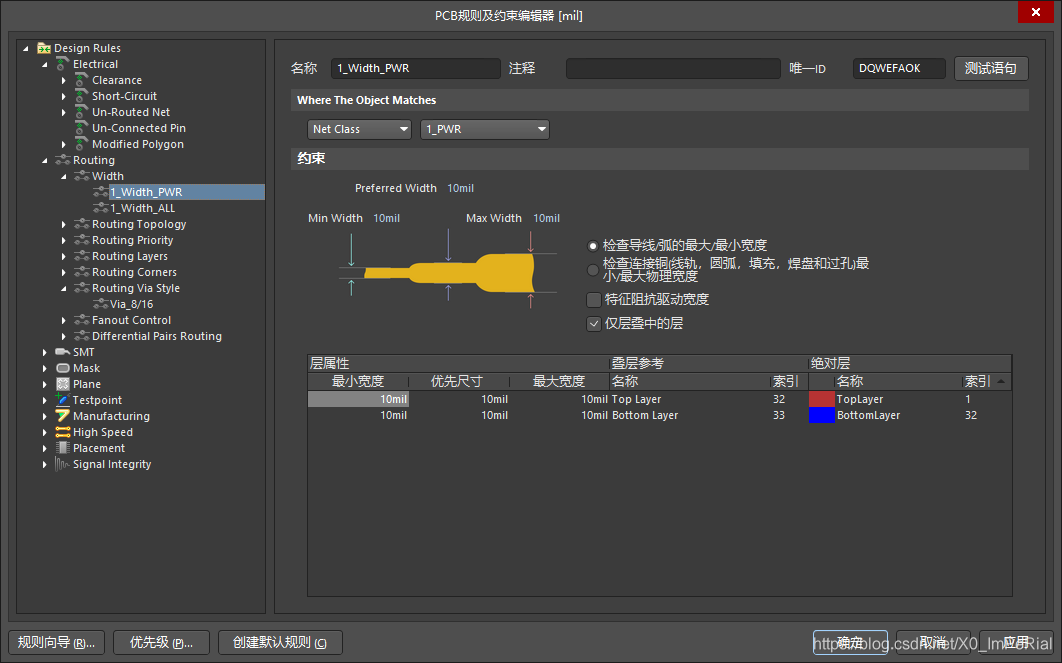Click the Clearance rule icon

pyautogui.click(x=82, y=80)
